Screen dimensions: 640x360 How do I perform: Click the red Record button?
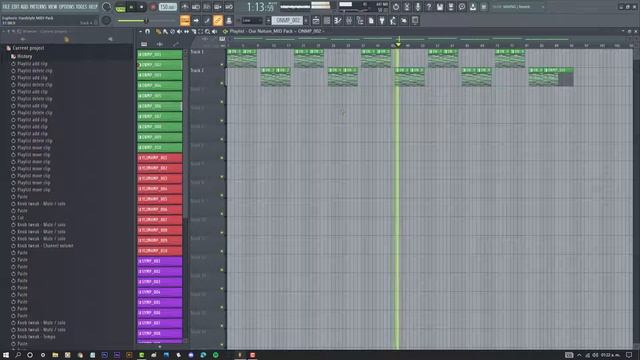click(153, 7)
